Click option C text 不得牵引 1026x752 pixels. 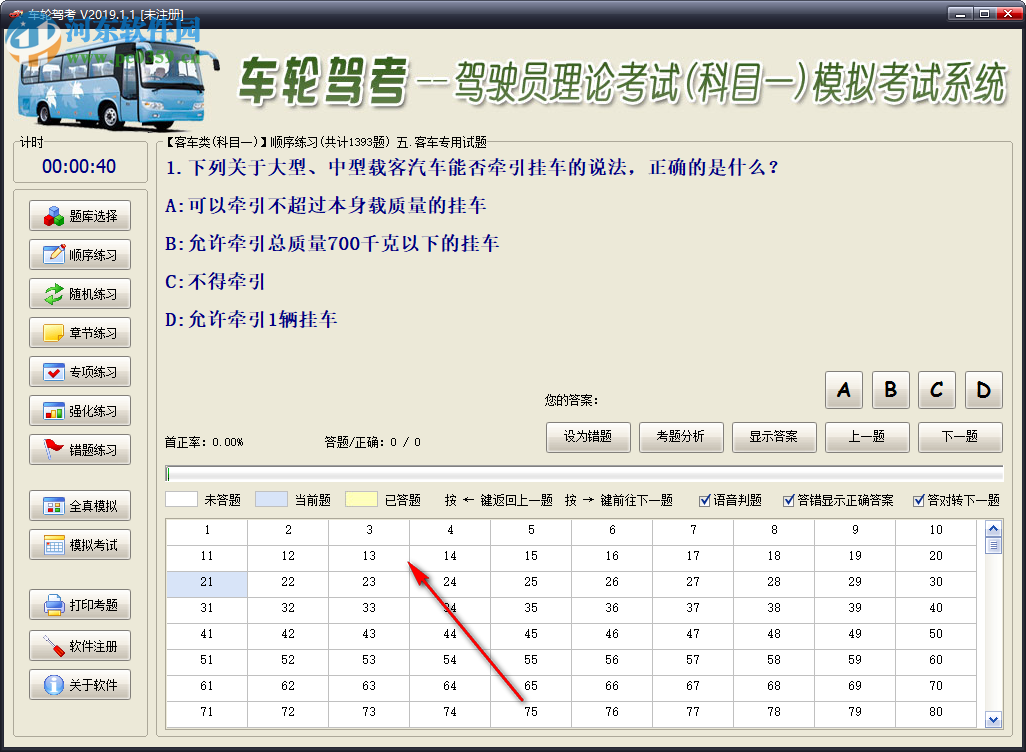pos(226,281)
